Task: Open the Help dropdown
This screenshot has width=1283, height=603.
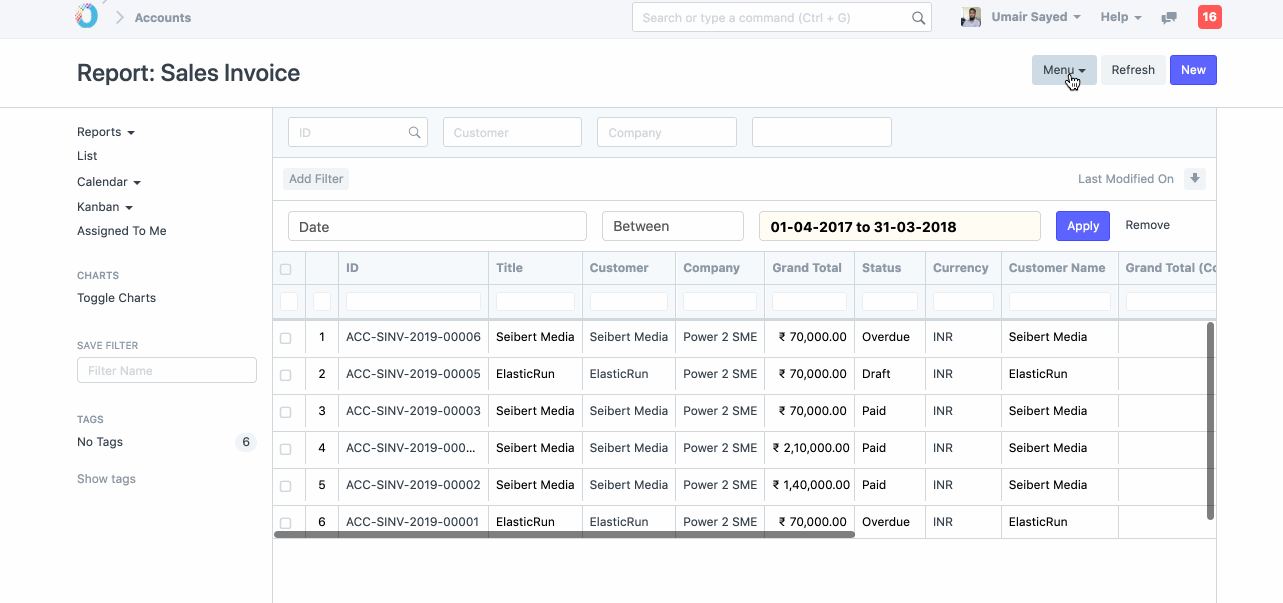Action: click(1121, 17)
